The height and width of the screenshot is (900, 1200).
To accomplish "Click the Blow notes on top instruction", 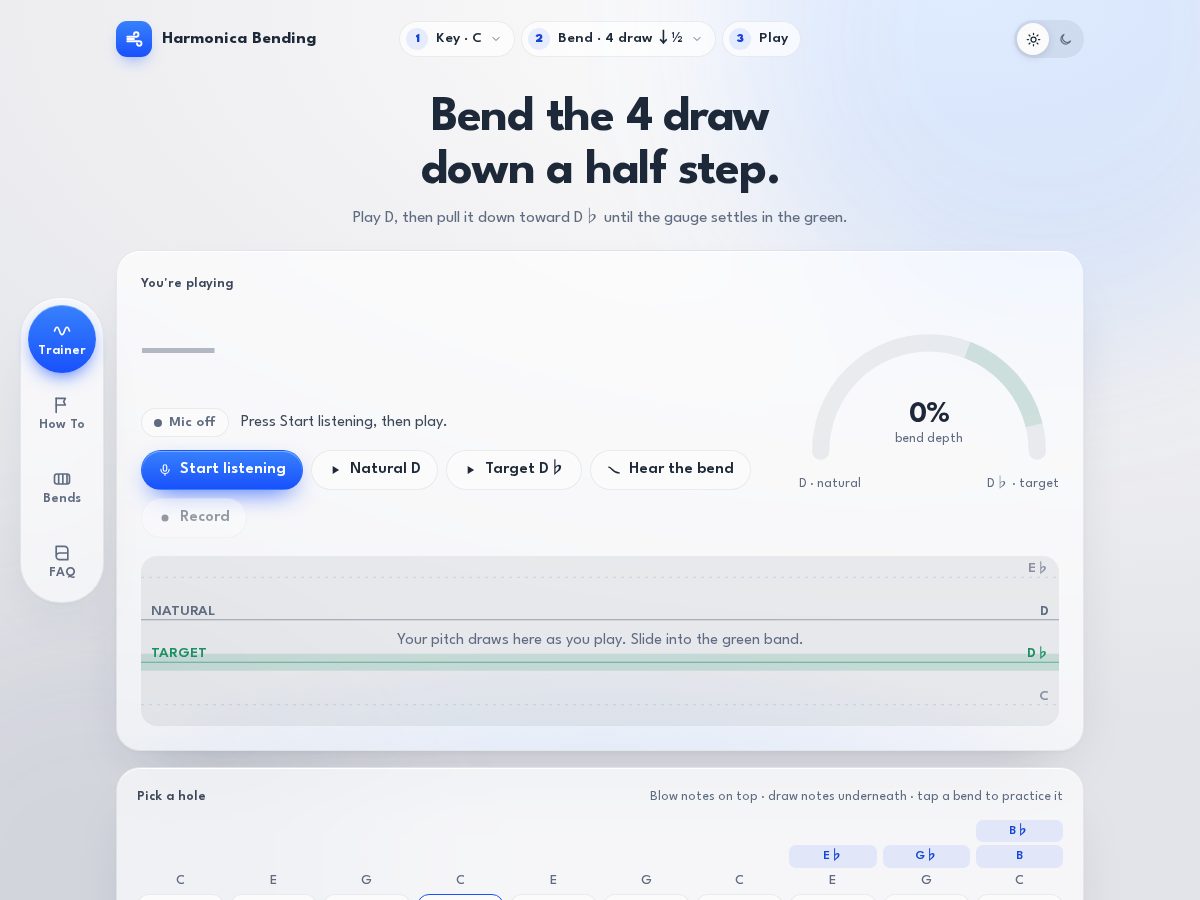I will click(856, 796).
